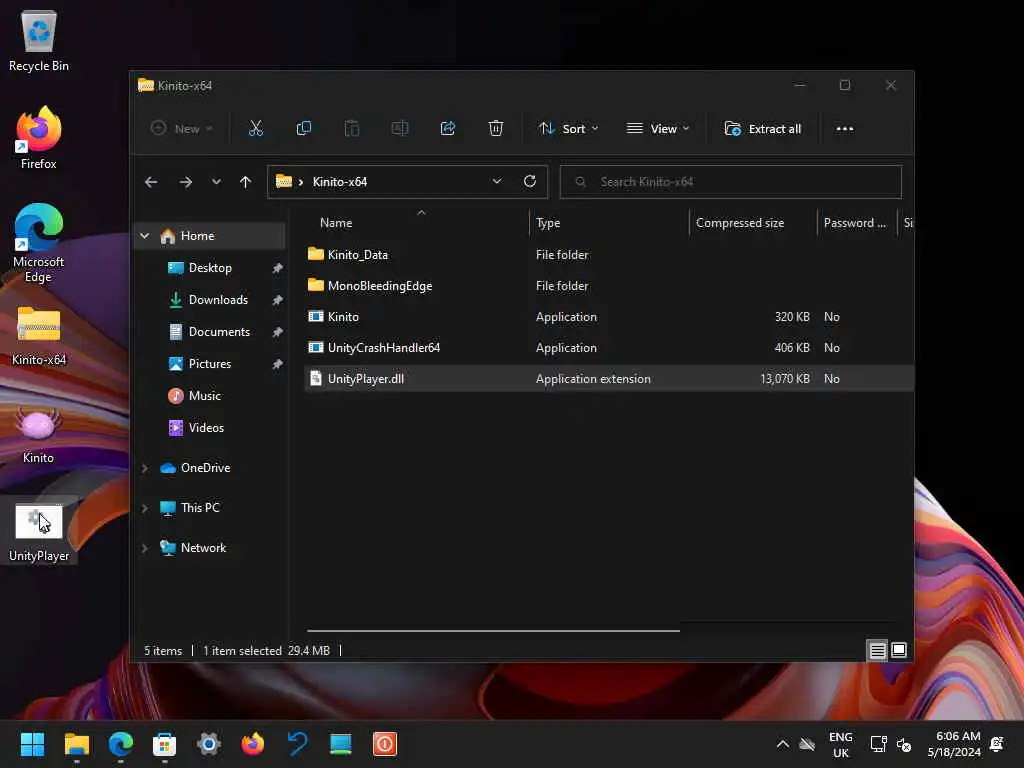This screenshot has height=768, width=1024.
Task: Show hidden system tray icons
Action: [782, 744]
